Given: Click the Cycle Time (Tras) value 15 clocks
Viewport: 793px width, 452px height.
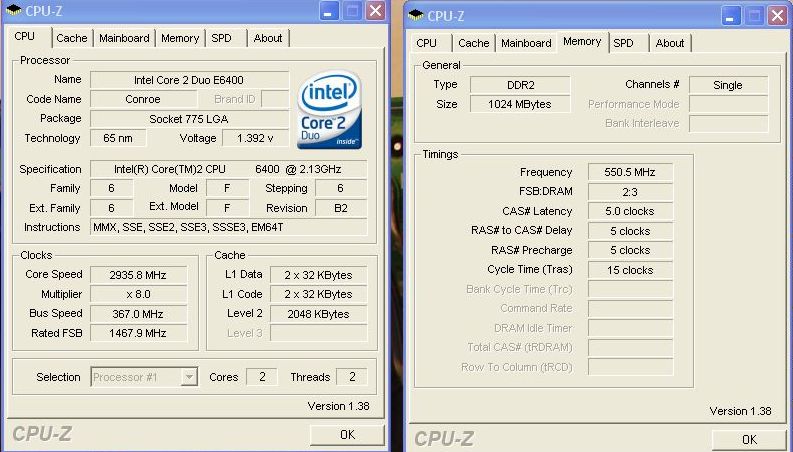Looking at the screenshot, I should 630,270.
